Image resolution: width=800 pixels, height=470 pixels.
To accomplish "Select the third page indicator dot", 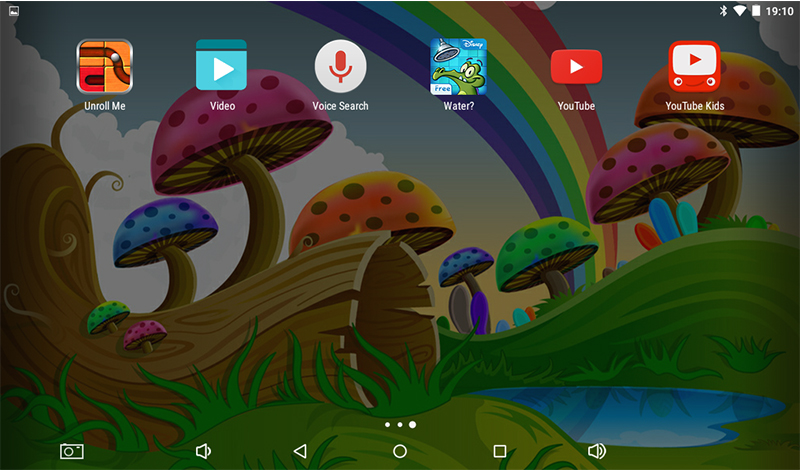I will (412, 425).
